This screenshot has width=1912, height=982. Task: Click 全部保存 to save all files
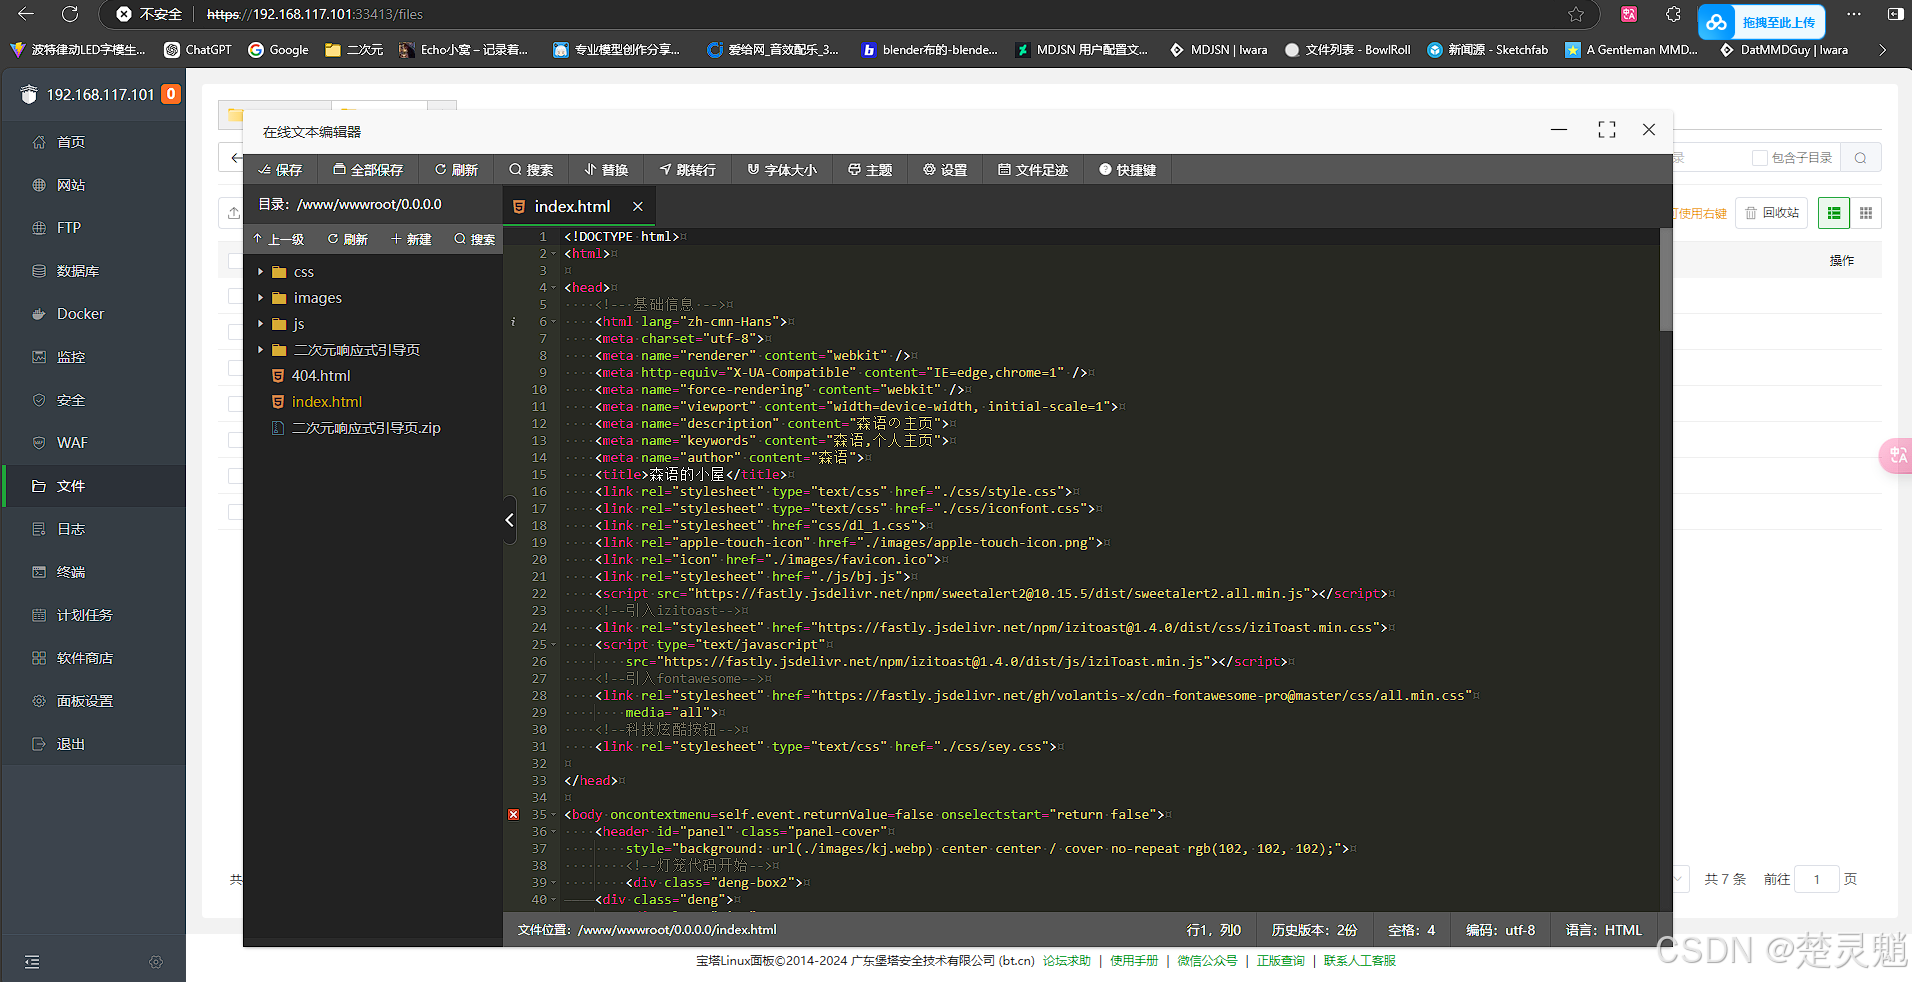coord(368,170)
